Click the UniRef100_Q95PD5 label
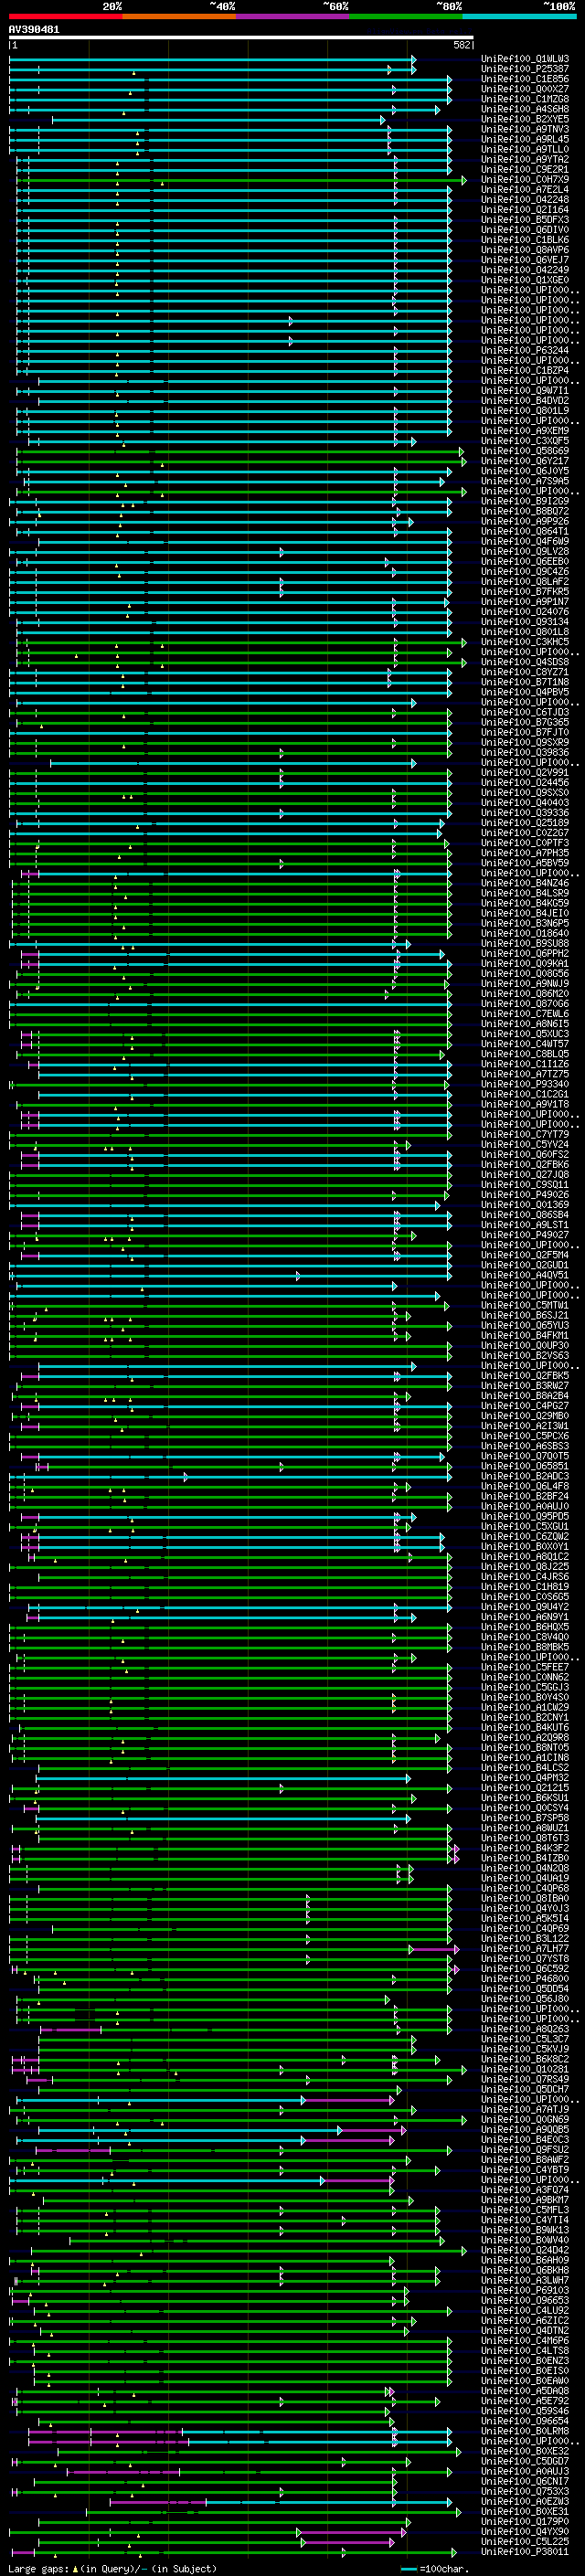 click(x=525, y=1516)
